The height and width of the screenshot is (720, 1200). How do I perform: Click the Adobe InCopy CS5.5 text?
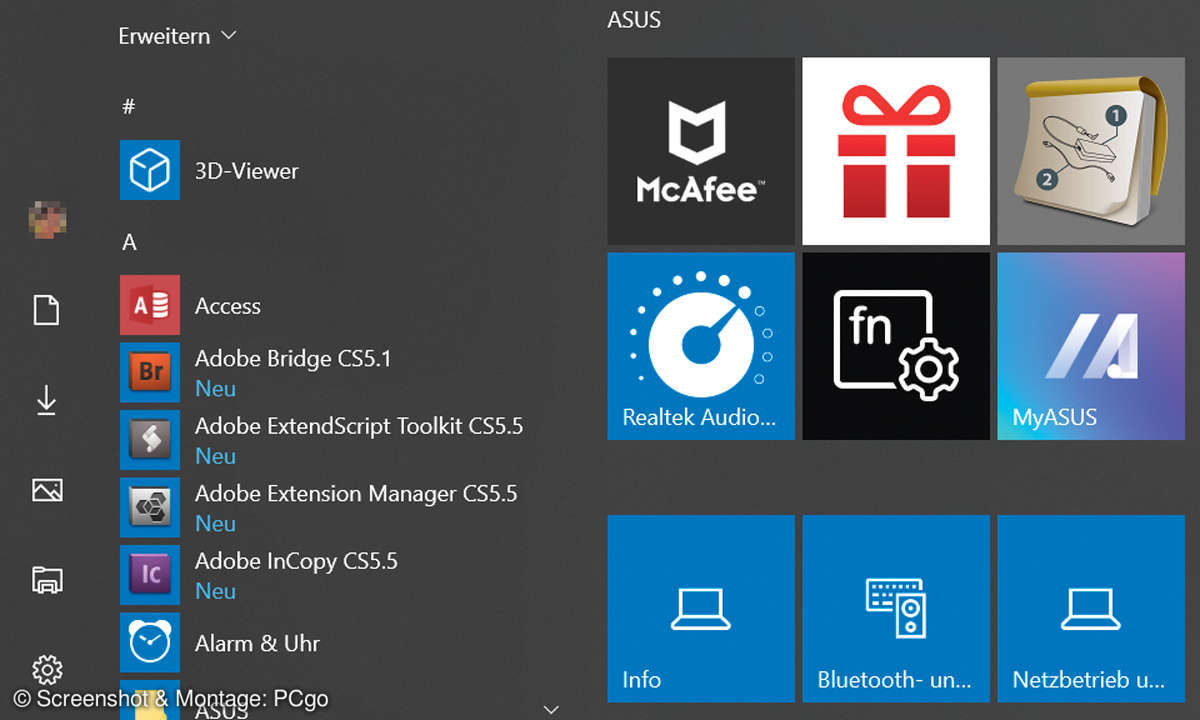[296, 561]
